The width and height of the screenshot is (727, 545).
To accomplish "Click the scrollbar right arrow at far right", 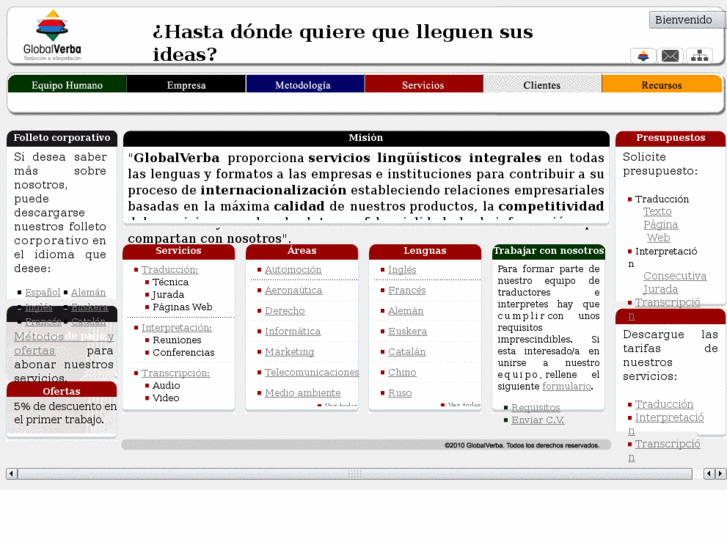I will (720, 474).
